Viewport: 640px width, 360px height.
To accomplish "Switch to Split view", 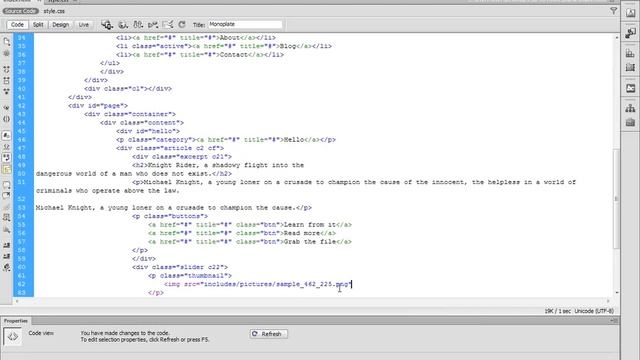I will tap(38, 25).
